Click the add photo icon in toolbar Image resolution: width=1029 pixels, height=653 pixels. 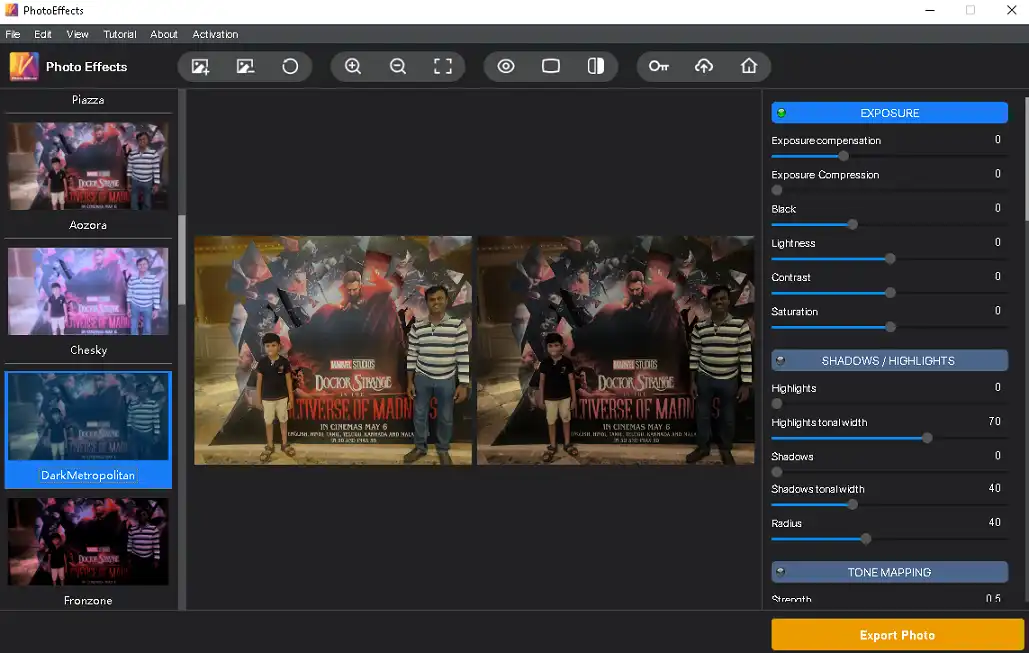200,67
